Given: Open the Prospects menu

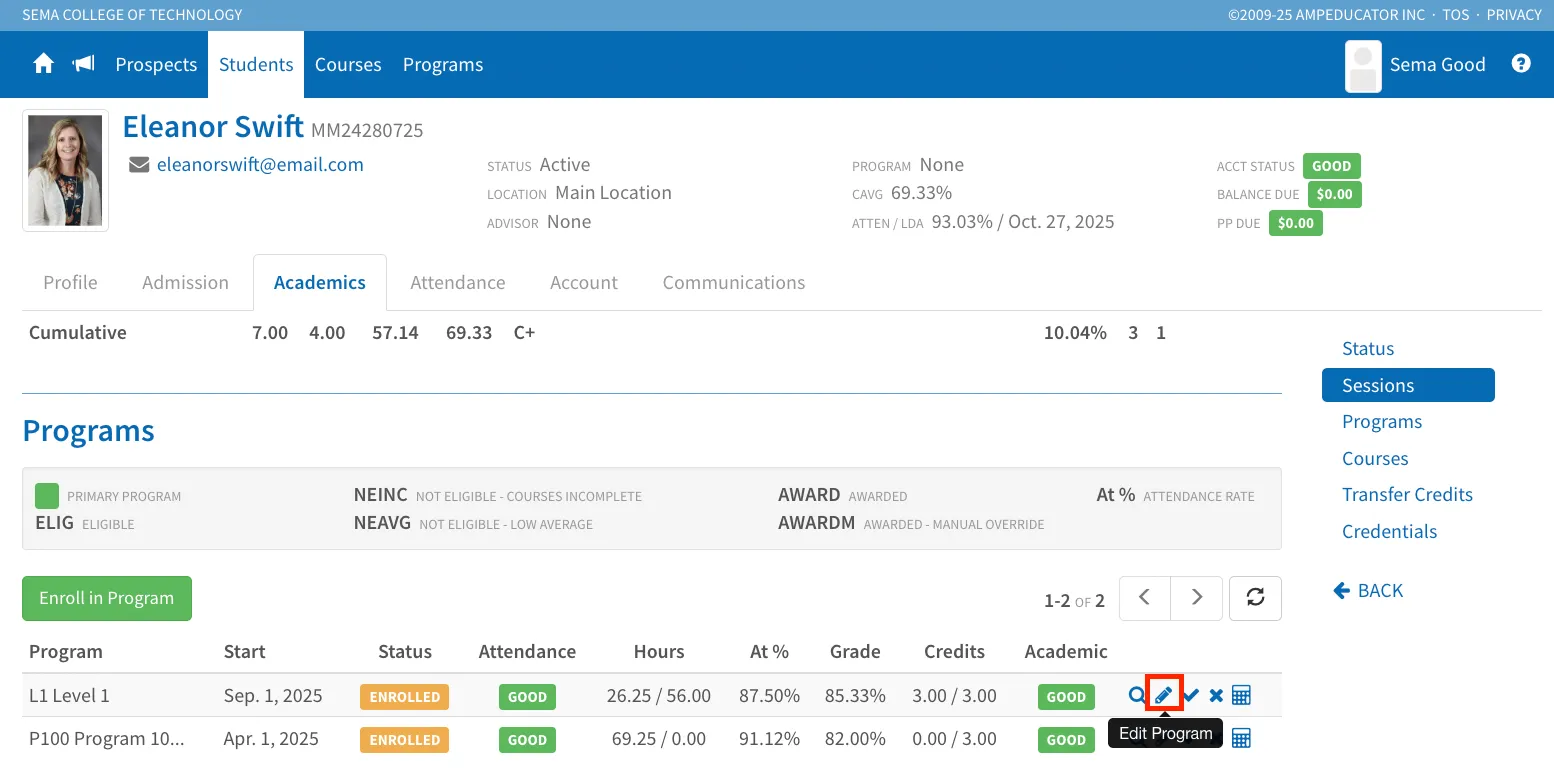Looking at the screenshot, I should [x=156, y=64].
